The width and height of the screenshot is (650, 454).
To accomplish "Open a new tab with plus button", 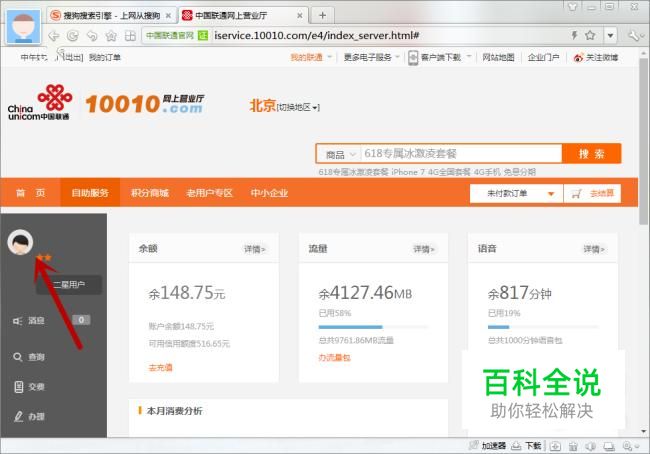I will [x=323, y=16].
